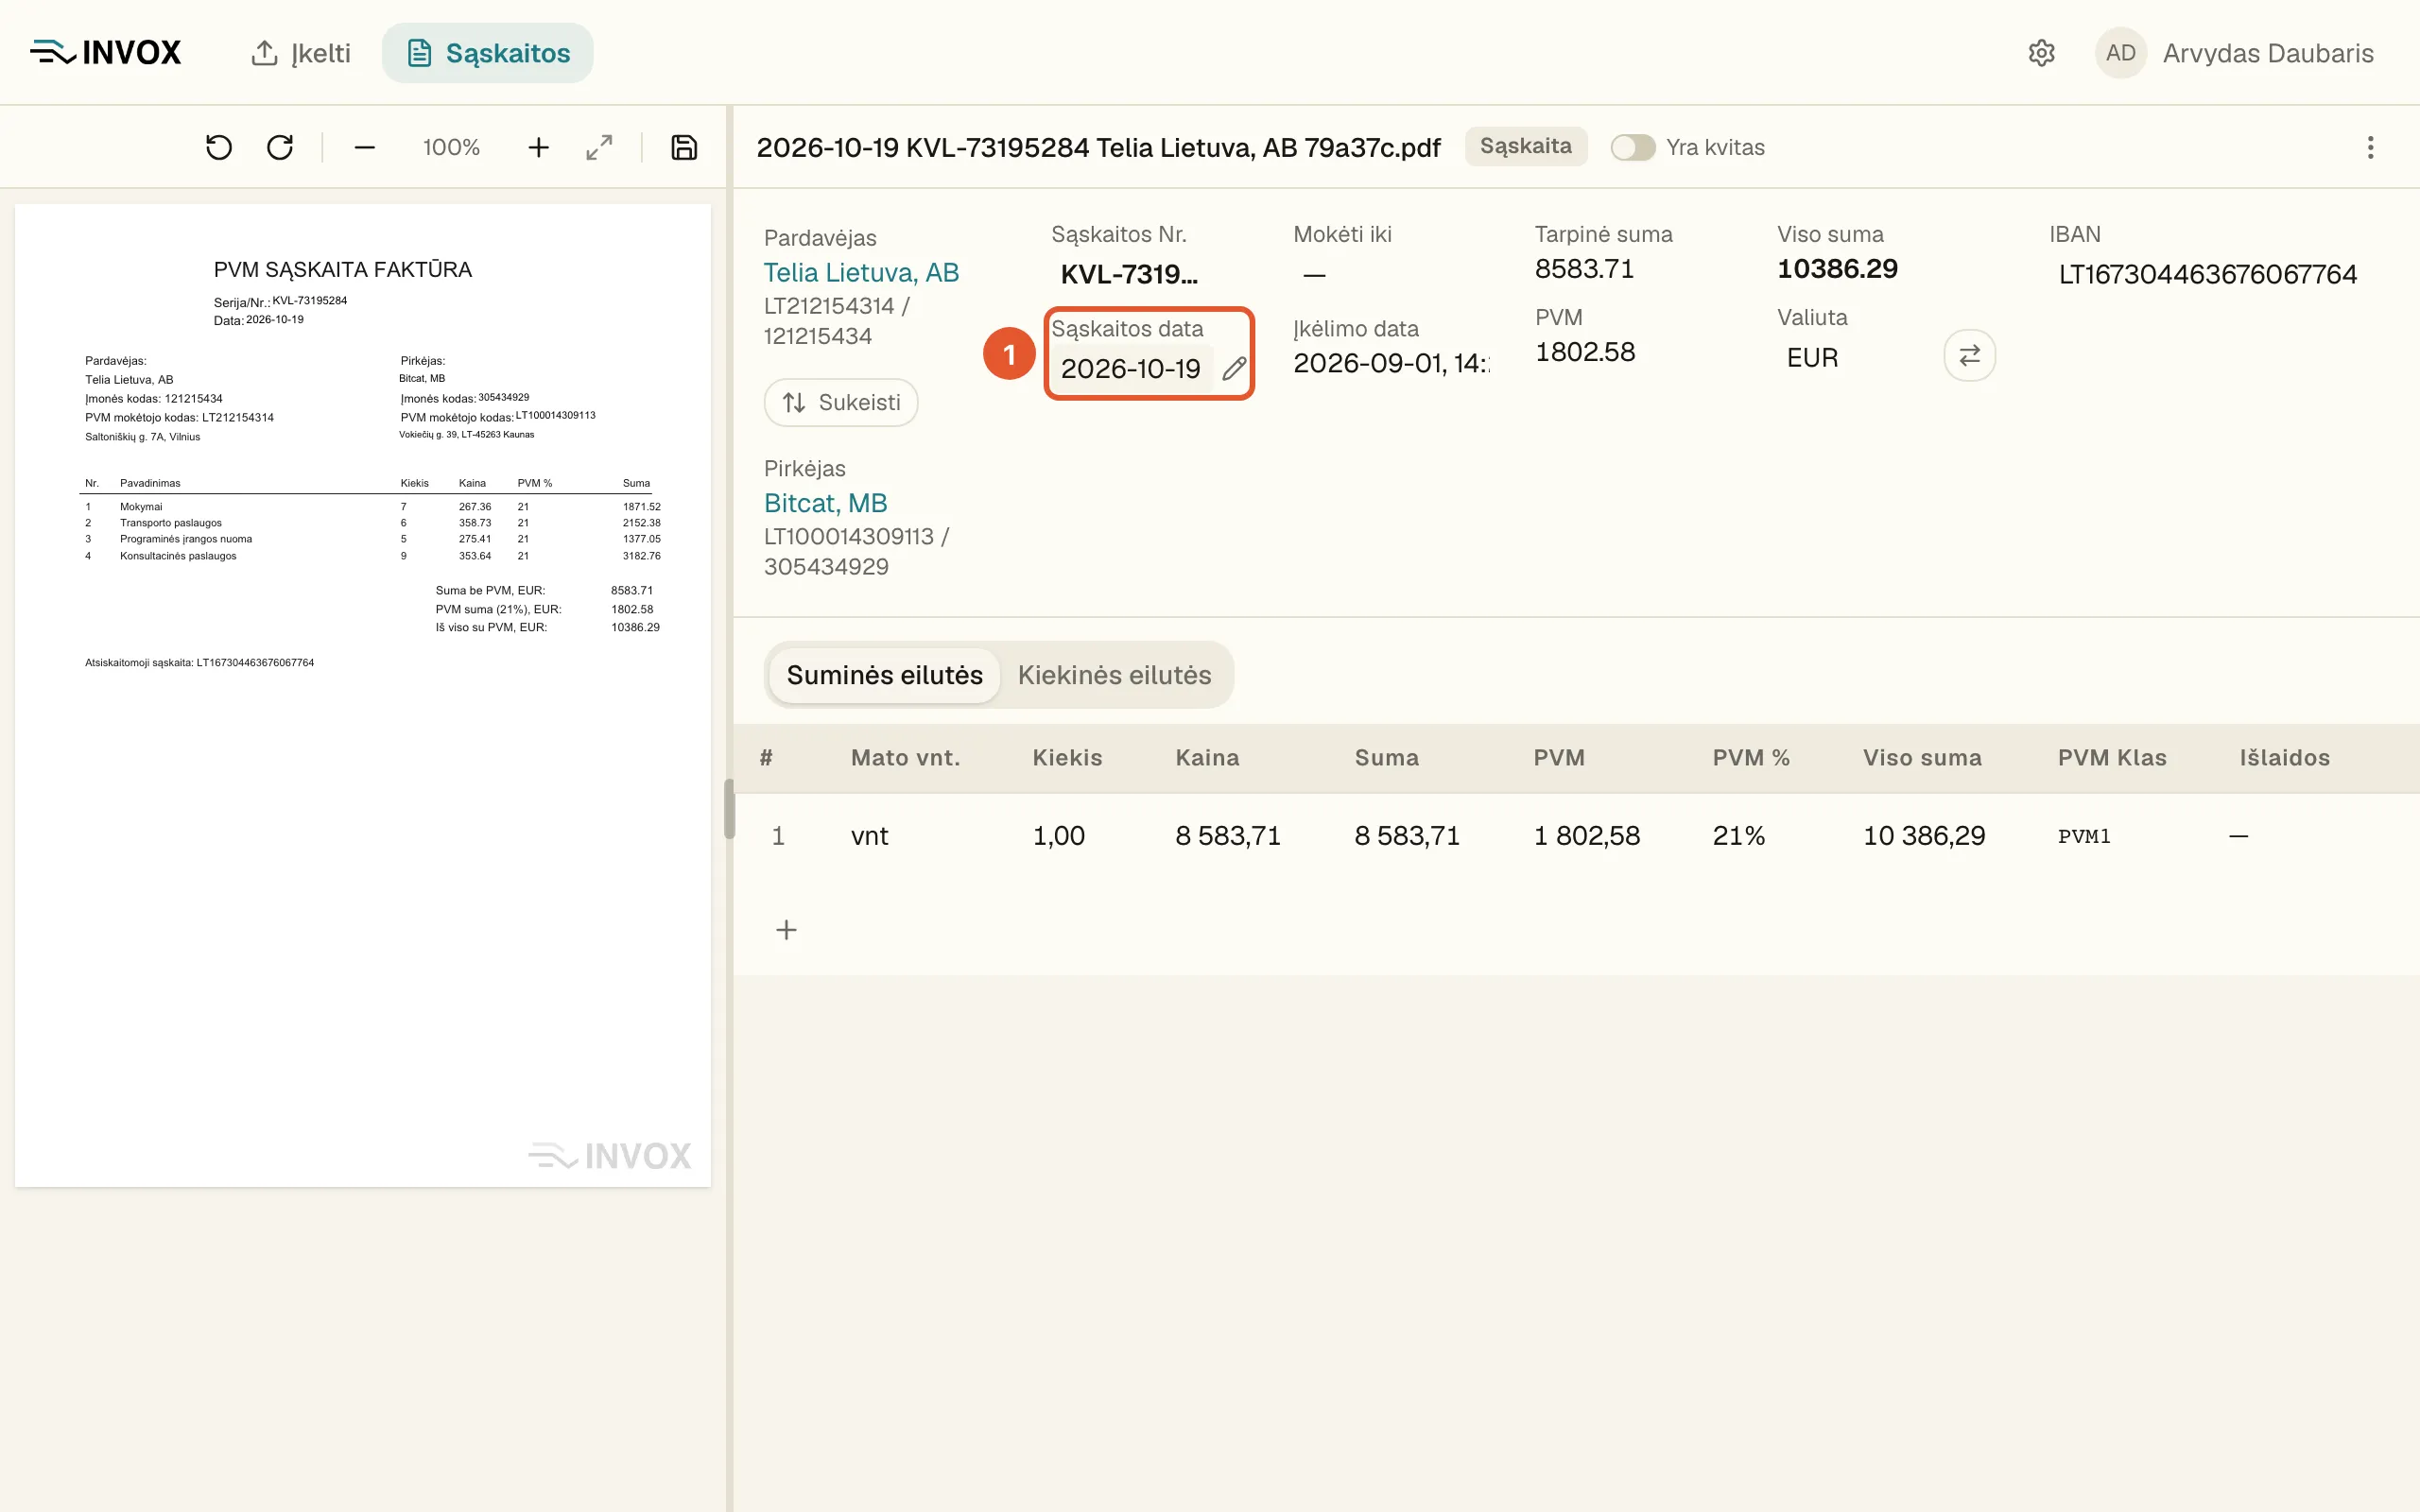Rotate the document clockwise
Screen dimensions: 2420x1512
(x=280, y=148)
